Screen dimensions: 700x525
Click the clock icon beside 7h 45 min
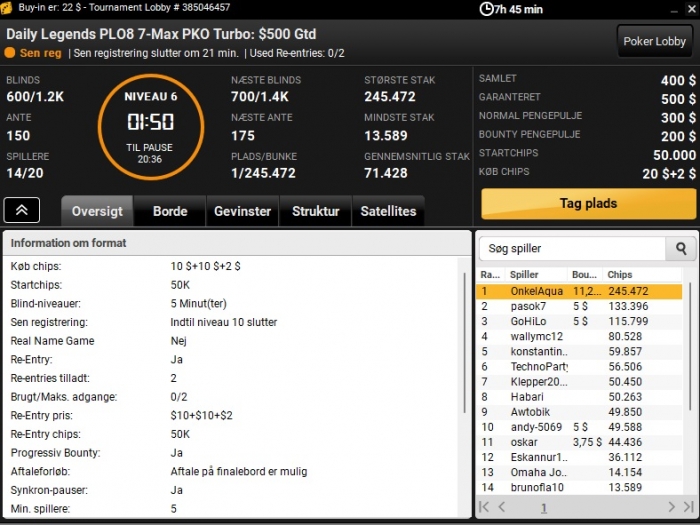click(x=486, y=9)
